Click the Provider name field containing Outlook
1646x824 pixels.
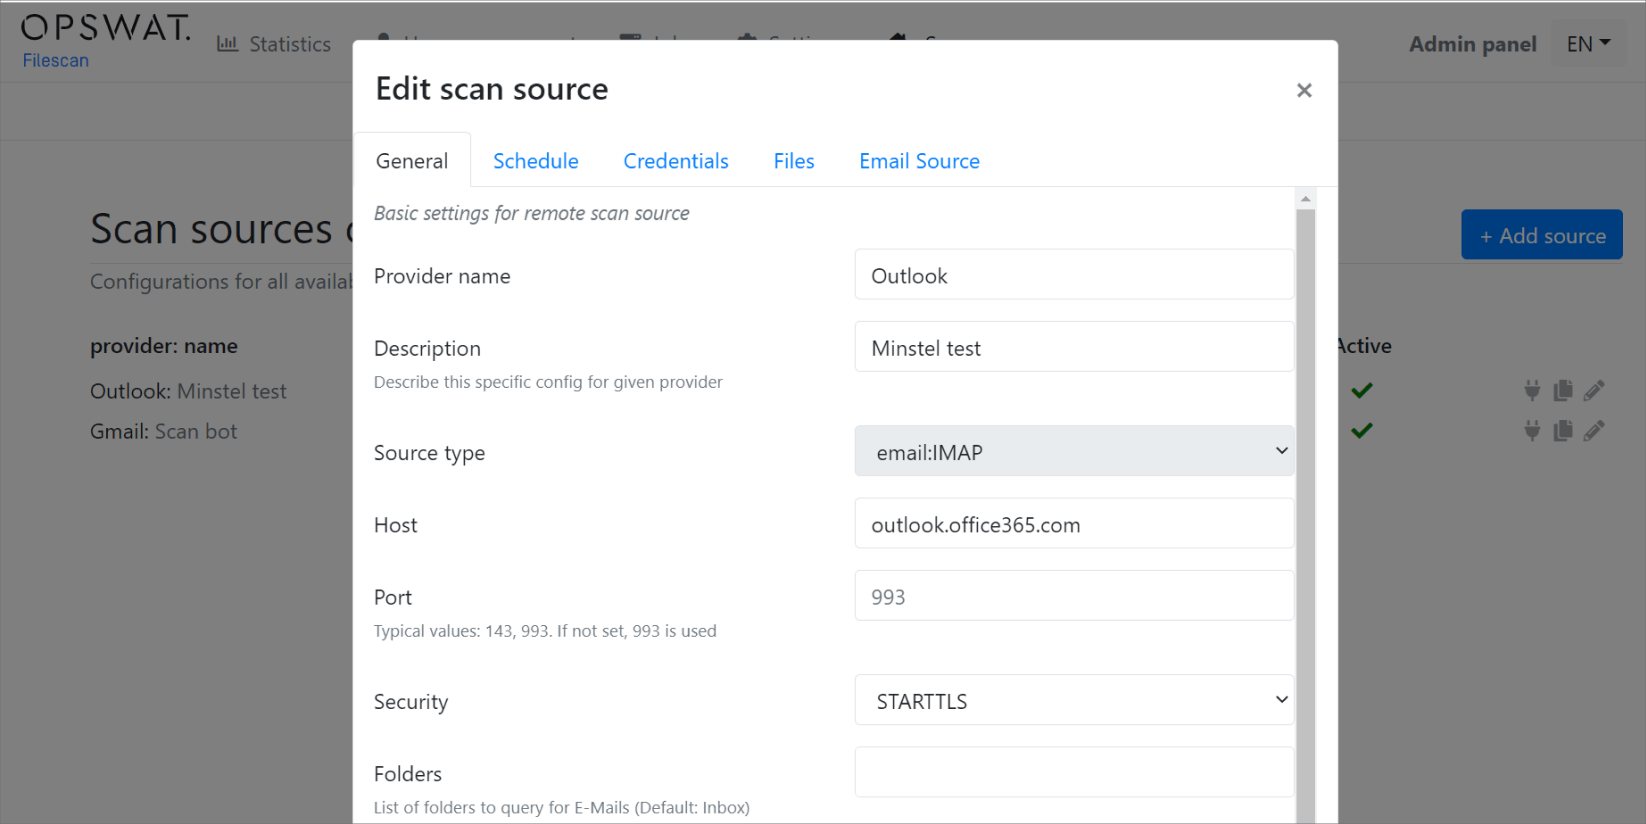tap(1074, 275)
